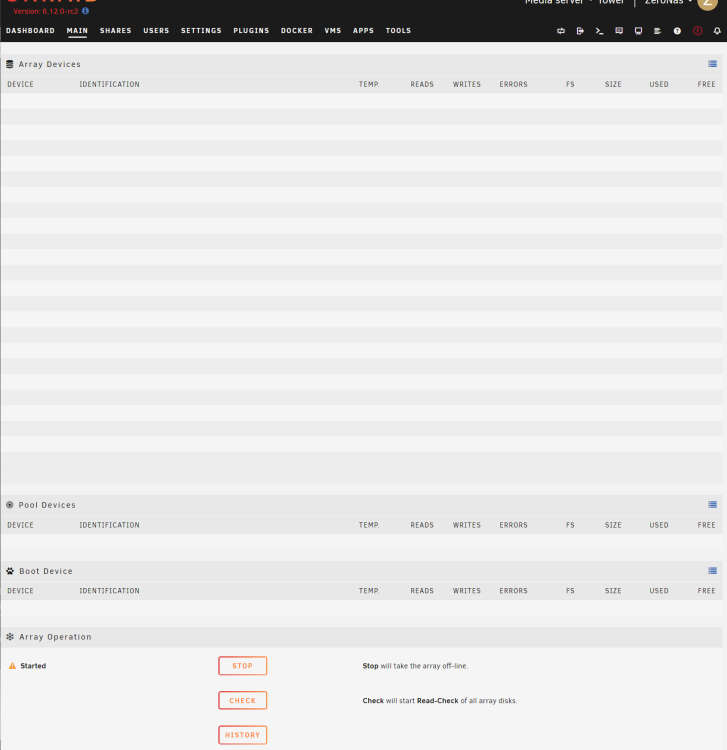
Task: Open the system info monitor icon
Action: tap(638, 31)
